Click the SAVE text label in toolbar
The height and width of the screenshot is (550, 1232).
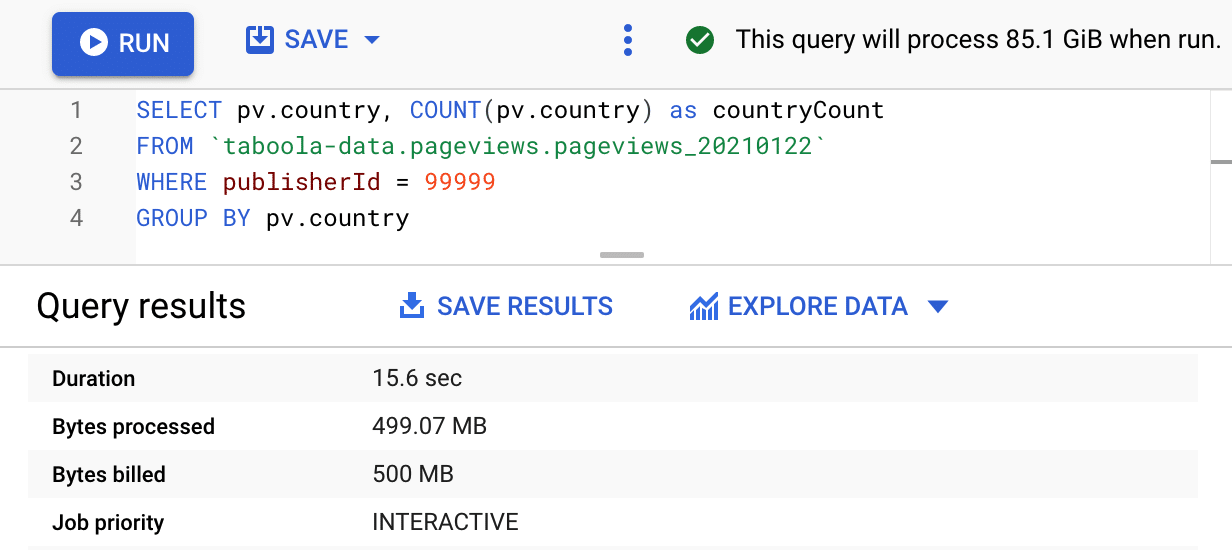(317, 39)
